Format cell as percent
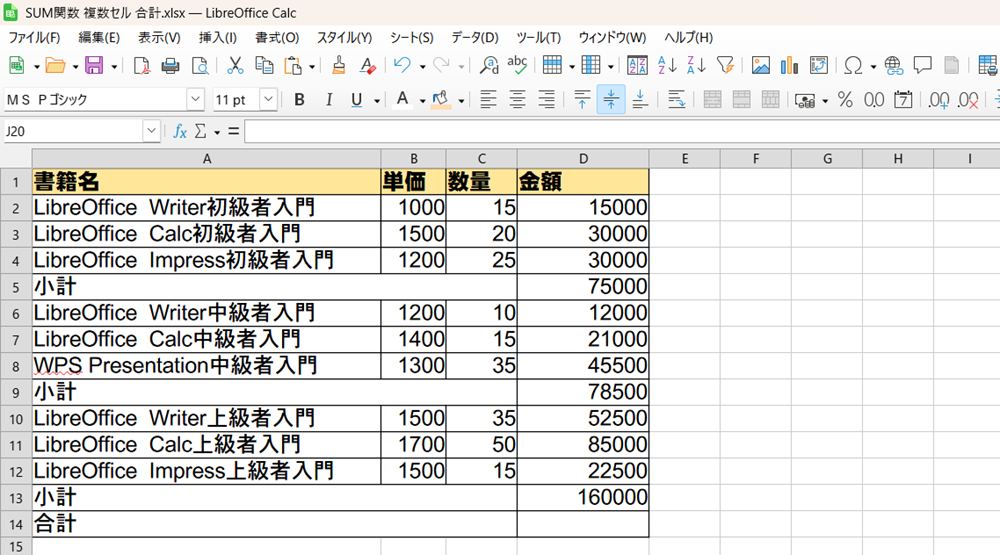This screenshot has height=555, width=1000. tap(845, 100)
